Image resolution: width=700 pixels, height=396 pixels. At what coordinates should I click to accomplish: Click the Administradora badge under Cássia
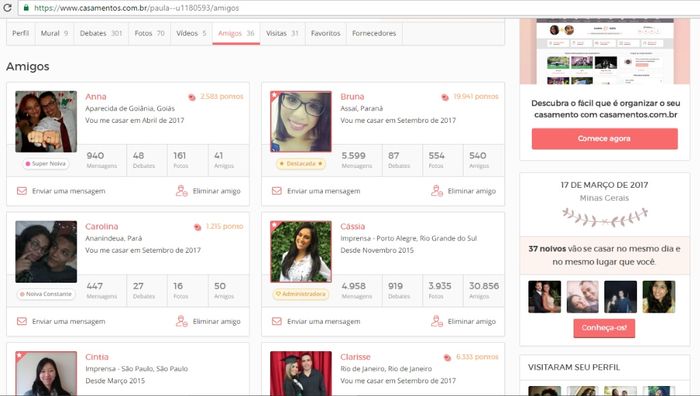point(300,294)
